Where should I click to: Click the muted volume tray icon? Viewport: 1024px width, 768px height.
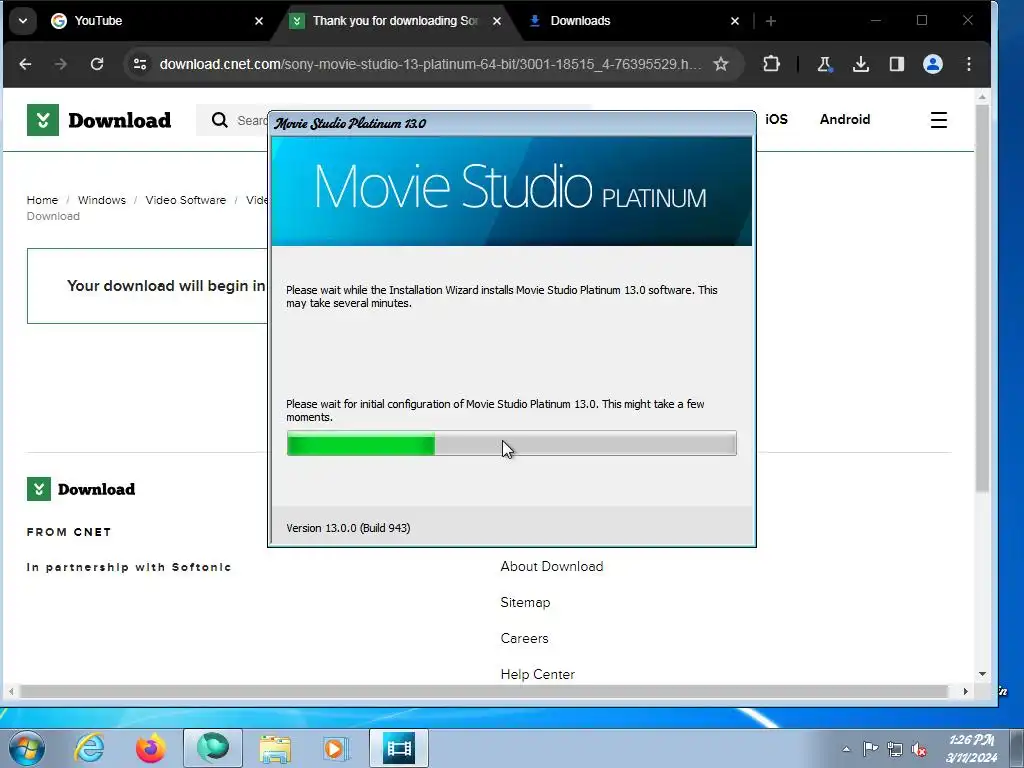(x=919, y=749)
